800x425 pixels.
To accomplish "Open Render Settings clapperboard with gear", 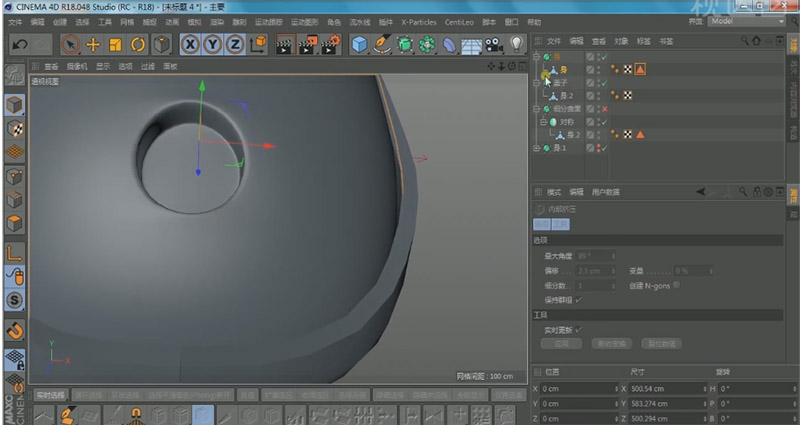I will 331,45.
